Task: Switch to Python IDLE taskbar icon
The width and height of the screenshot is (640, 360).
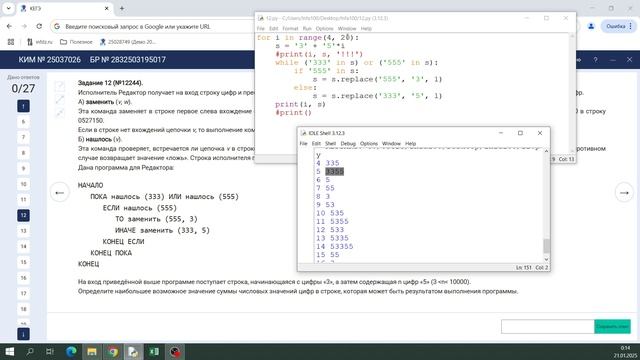Action: tap(133, 351)
